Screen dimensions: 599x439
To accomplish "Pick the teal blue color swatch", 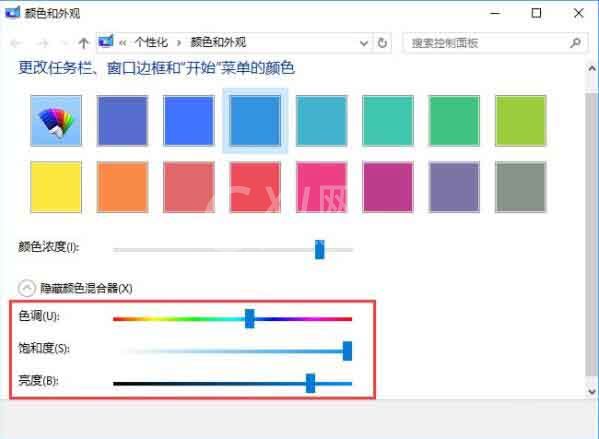I will [321, 121].
